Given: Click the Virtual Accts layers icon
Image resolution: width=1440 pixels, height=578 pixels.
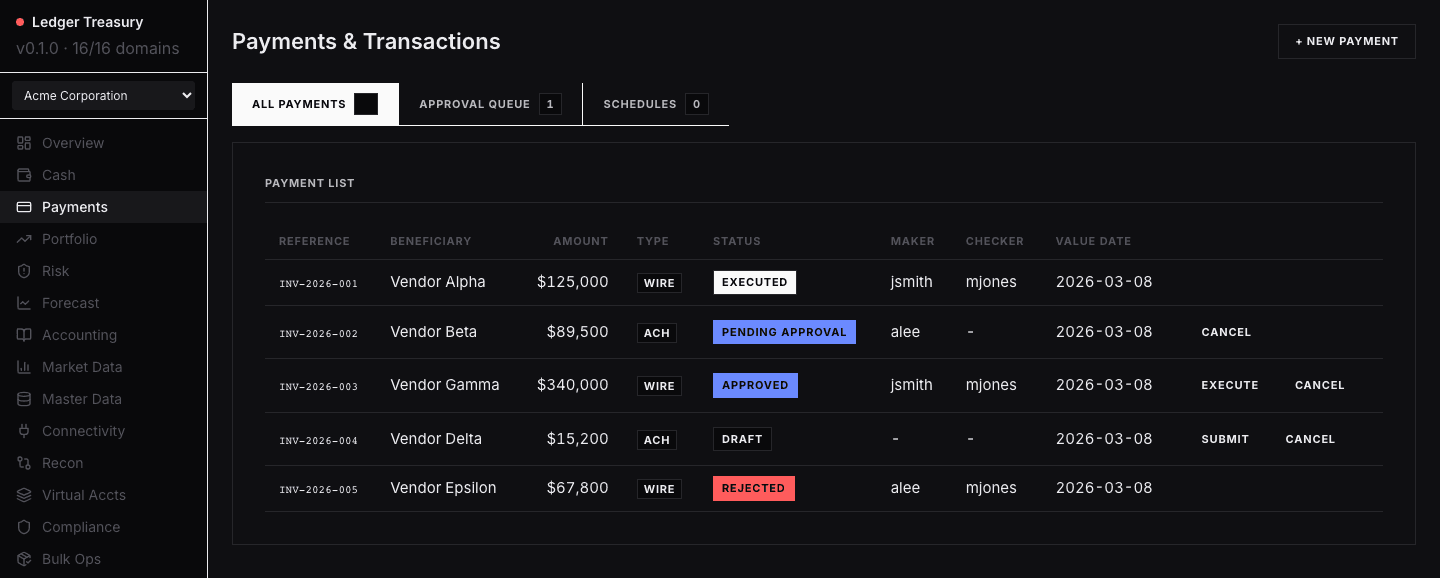Looking at the screenshot, I should pyautogui.click(x=24, y=495).
